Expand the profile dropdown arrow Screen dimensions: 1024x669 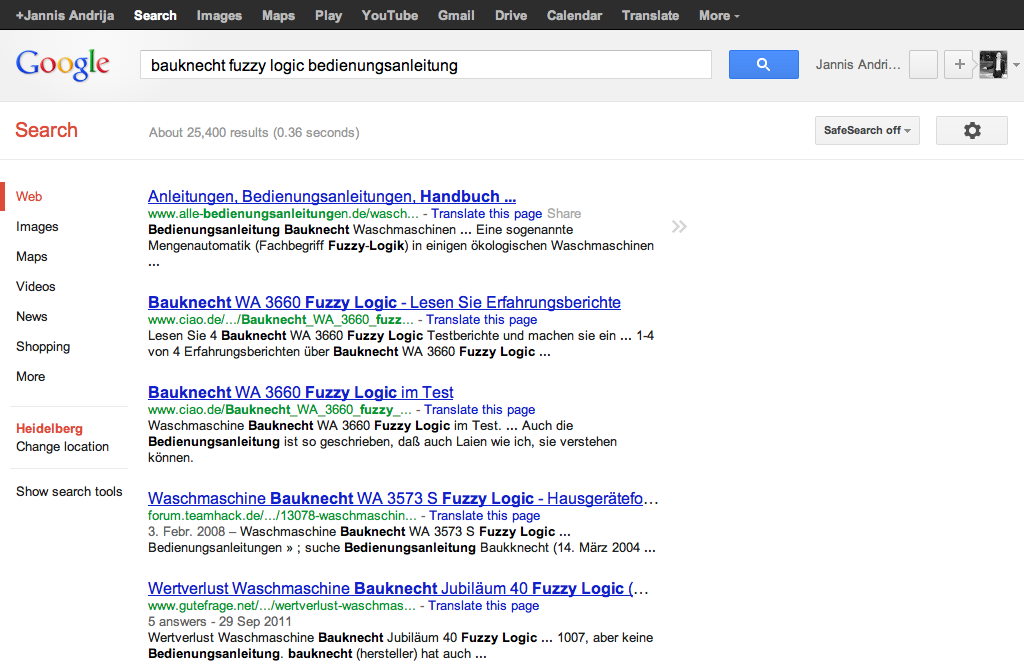click(x=1016, y=65)
